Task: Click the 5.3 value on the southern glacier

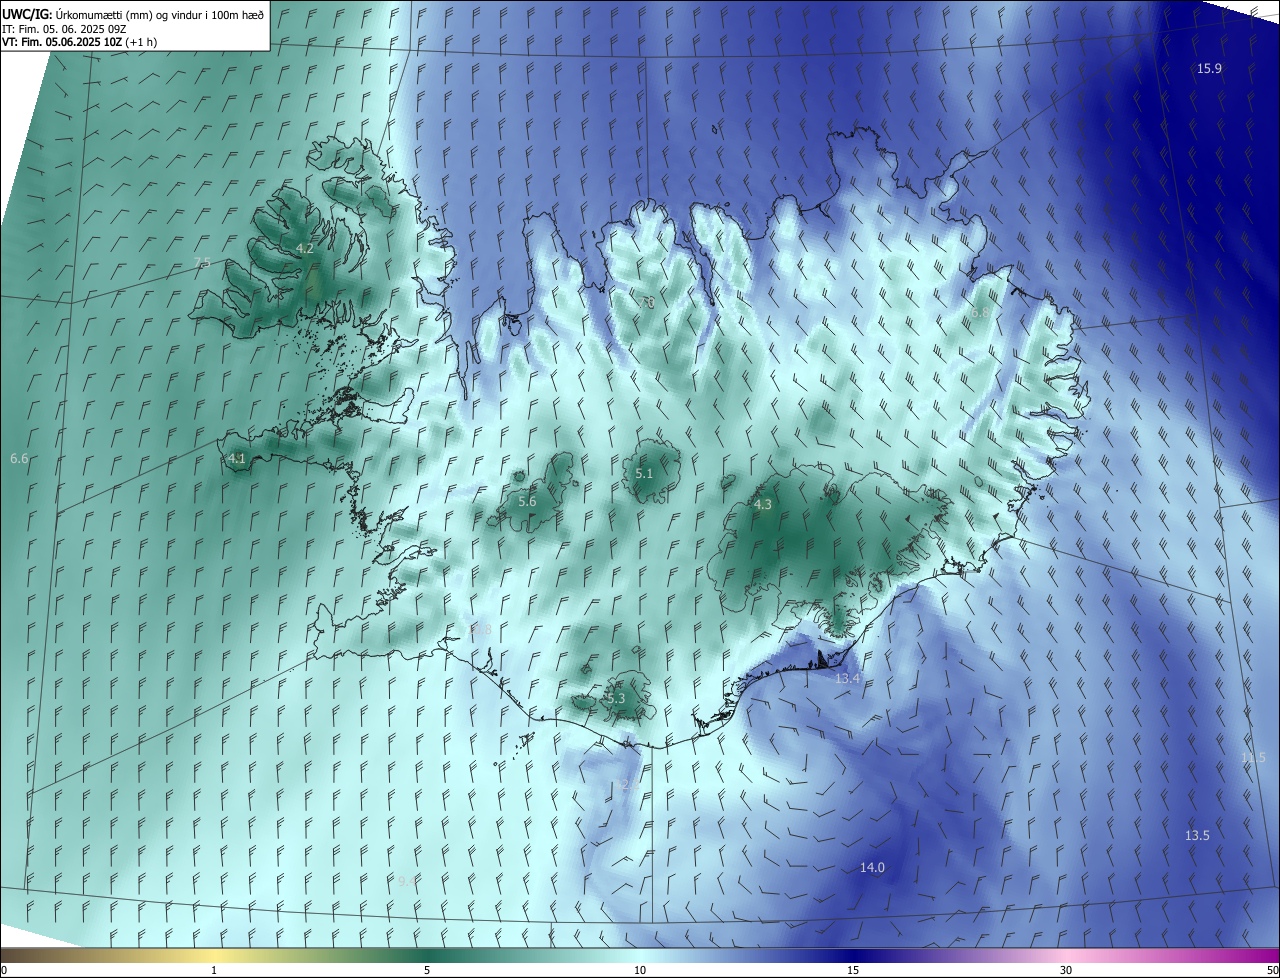Action: [x=616, y=698]
